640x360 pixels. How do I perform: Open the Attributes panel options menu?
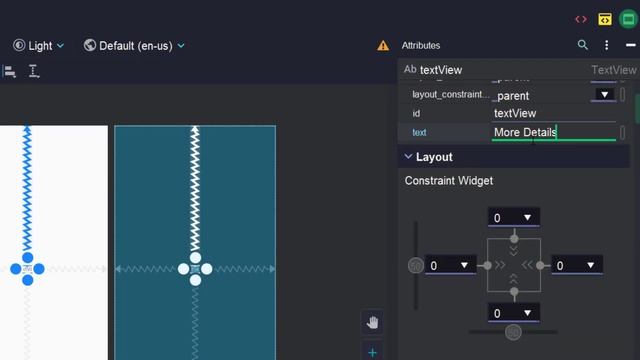coord(607,45)
